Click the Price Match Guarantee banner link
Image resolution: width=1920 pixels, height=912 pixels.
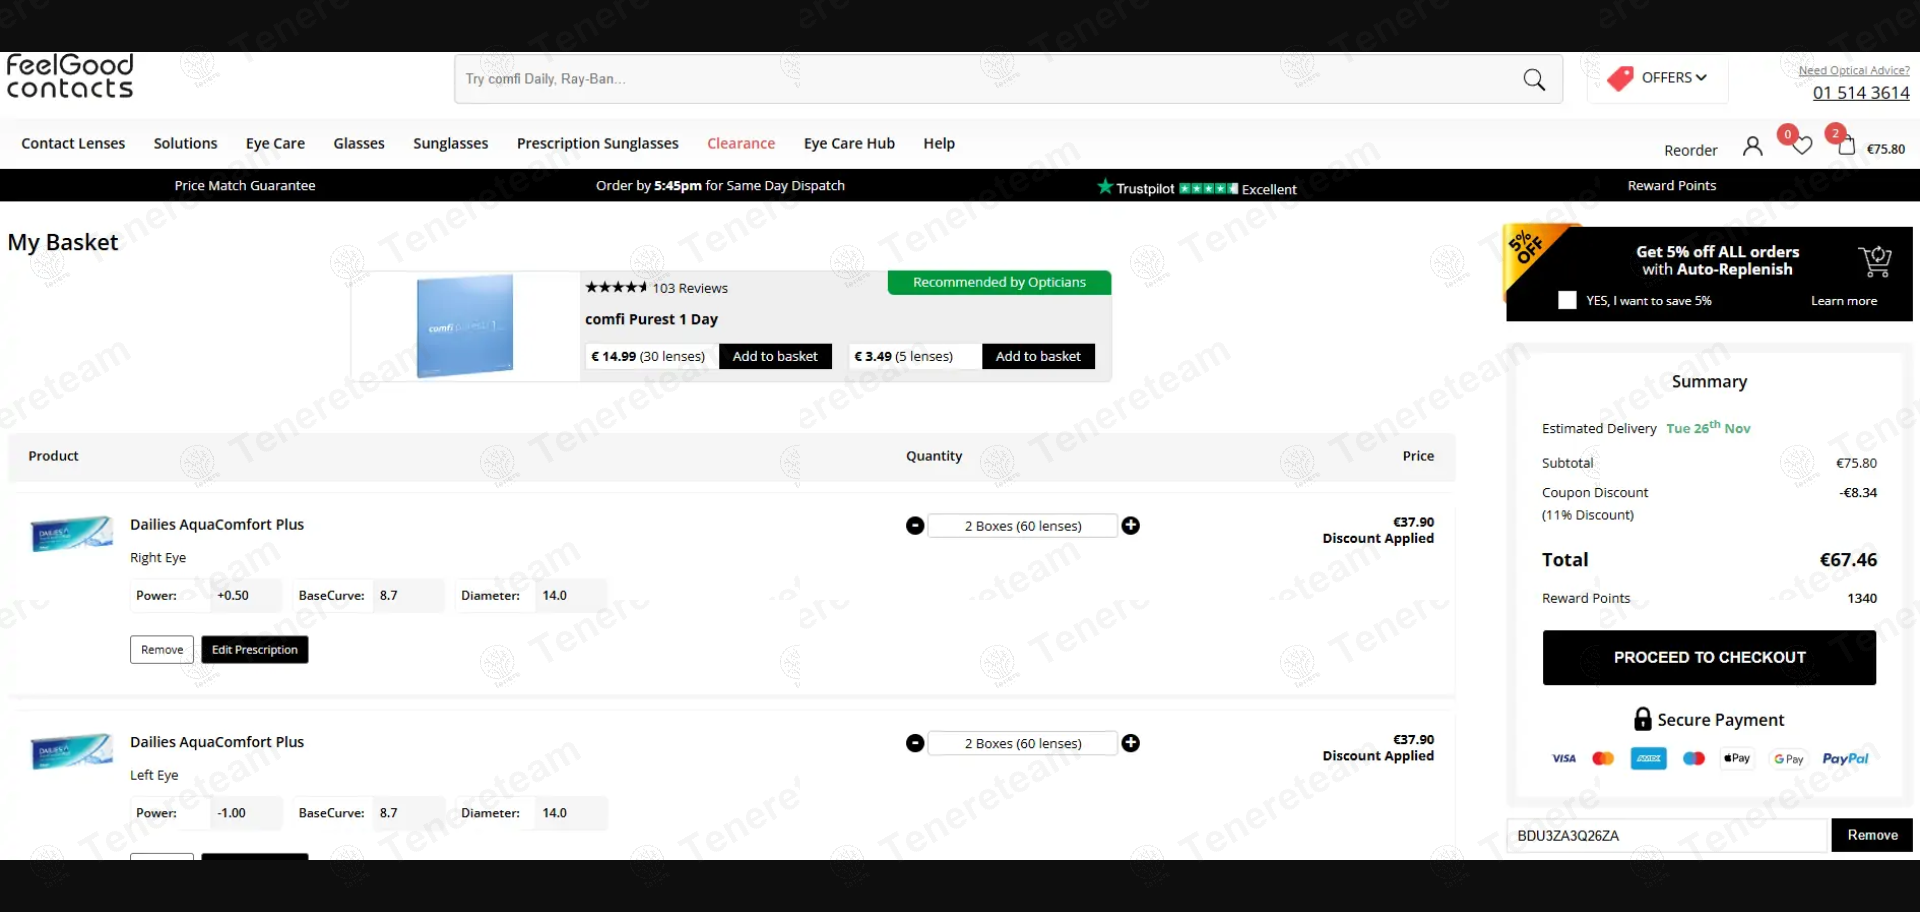[x=245, y=186]
